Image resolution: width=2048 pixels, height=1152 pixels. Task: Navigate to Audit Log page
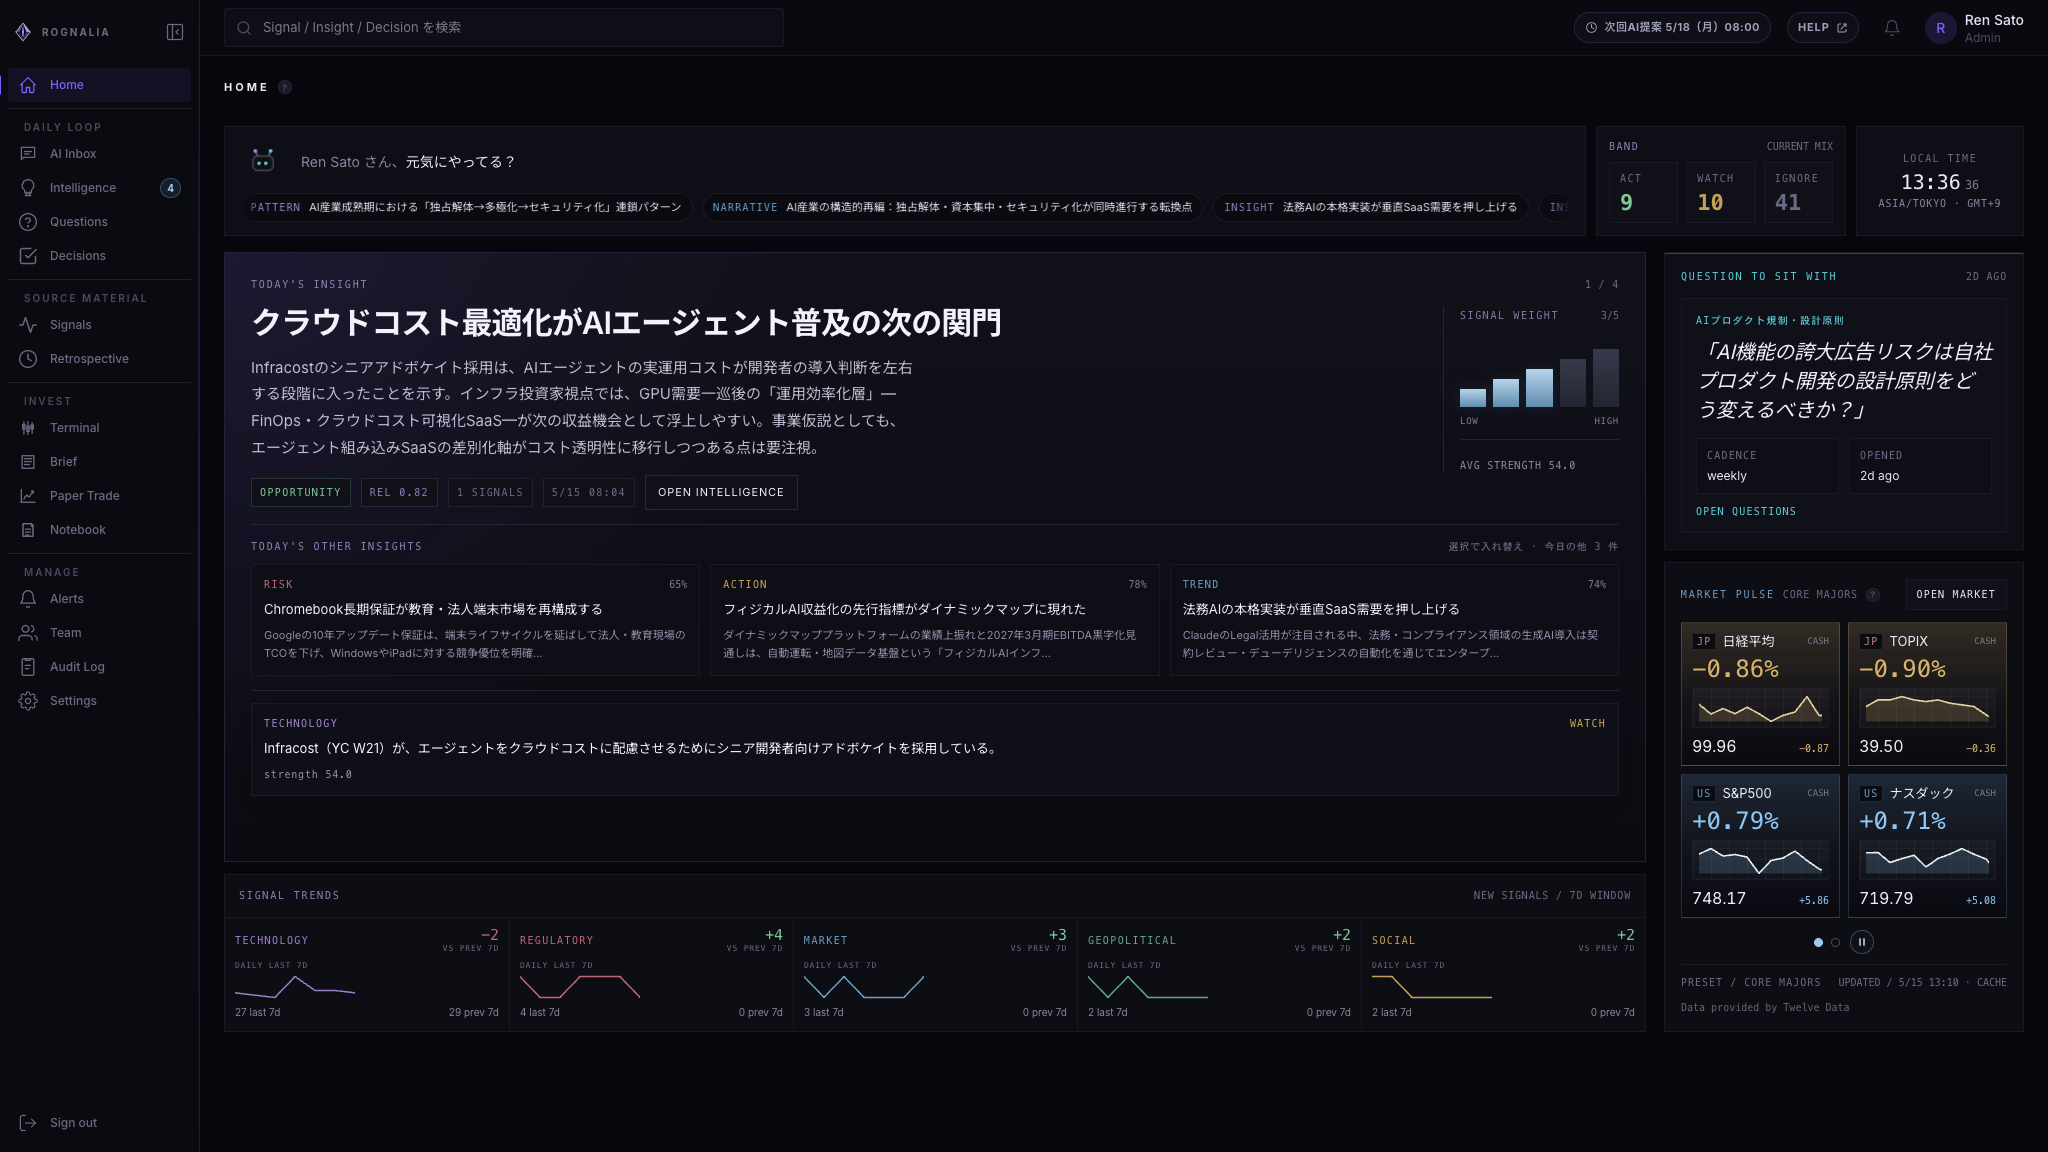(x=99, y=667)
